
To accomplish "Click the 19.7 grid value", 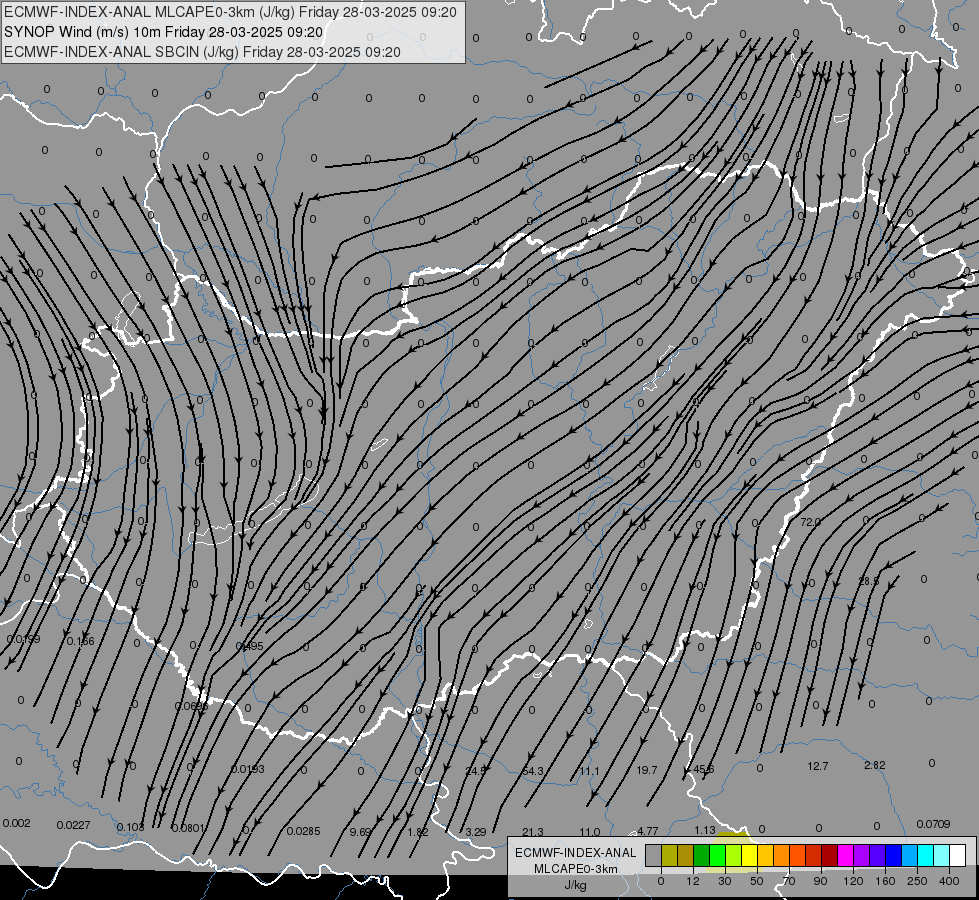I will [647, 770].
